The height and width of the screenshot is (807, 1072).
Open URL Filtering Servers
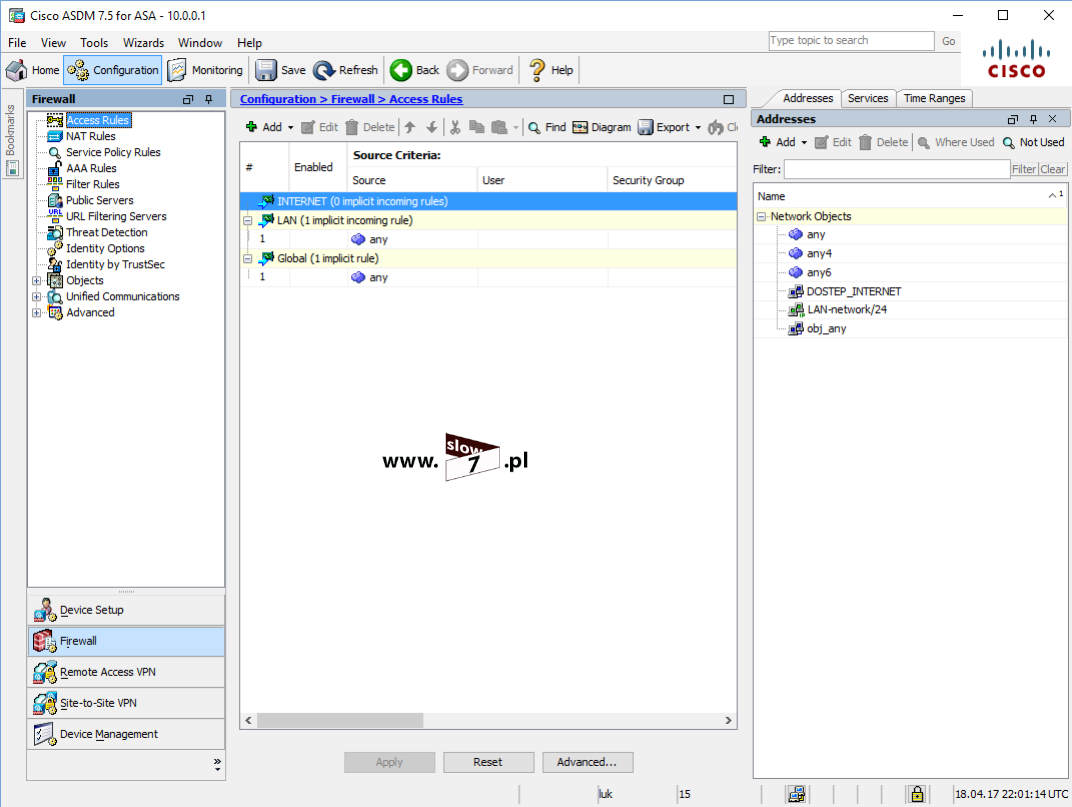(116, 216)
